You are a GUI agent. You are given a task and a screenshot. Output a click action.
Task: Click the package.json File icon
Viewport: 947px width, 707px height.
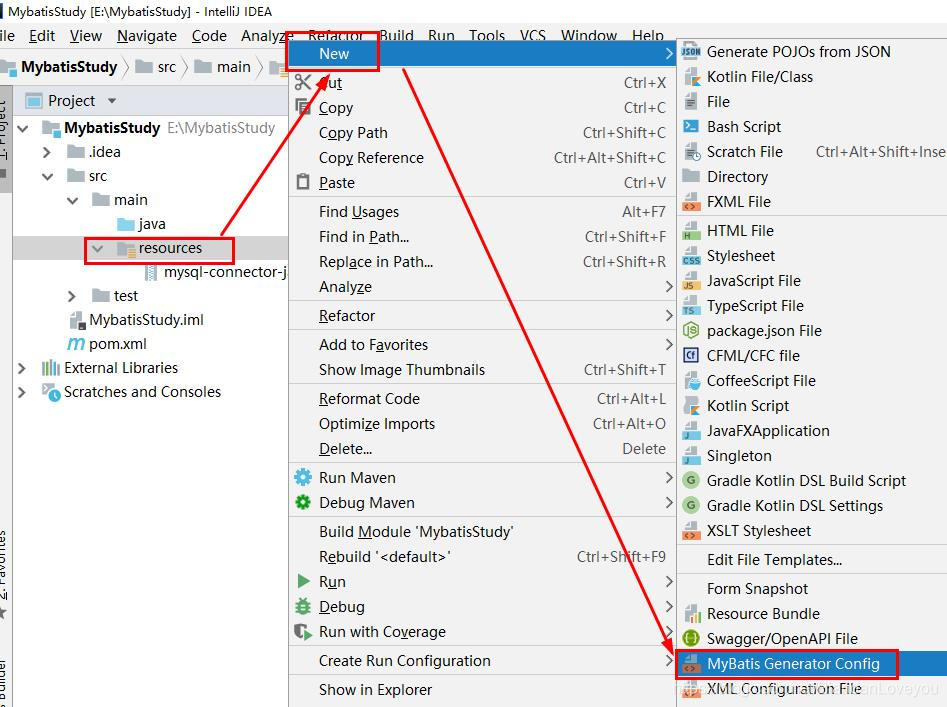tap(691, 331)
